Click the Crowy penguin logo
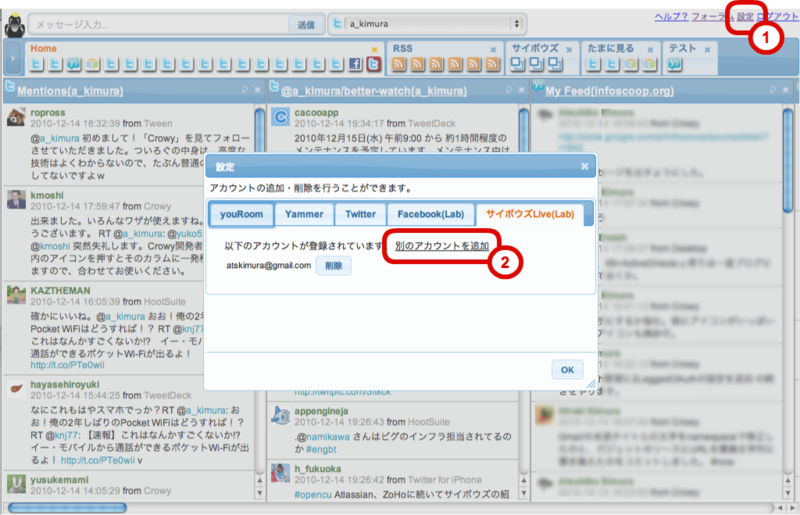This screenshot has width=800, height=515. click(x=14, y=24)
